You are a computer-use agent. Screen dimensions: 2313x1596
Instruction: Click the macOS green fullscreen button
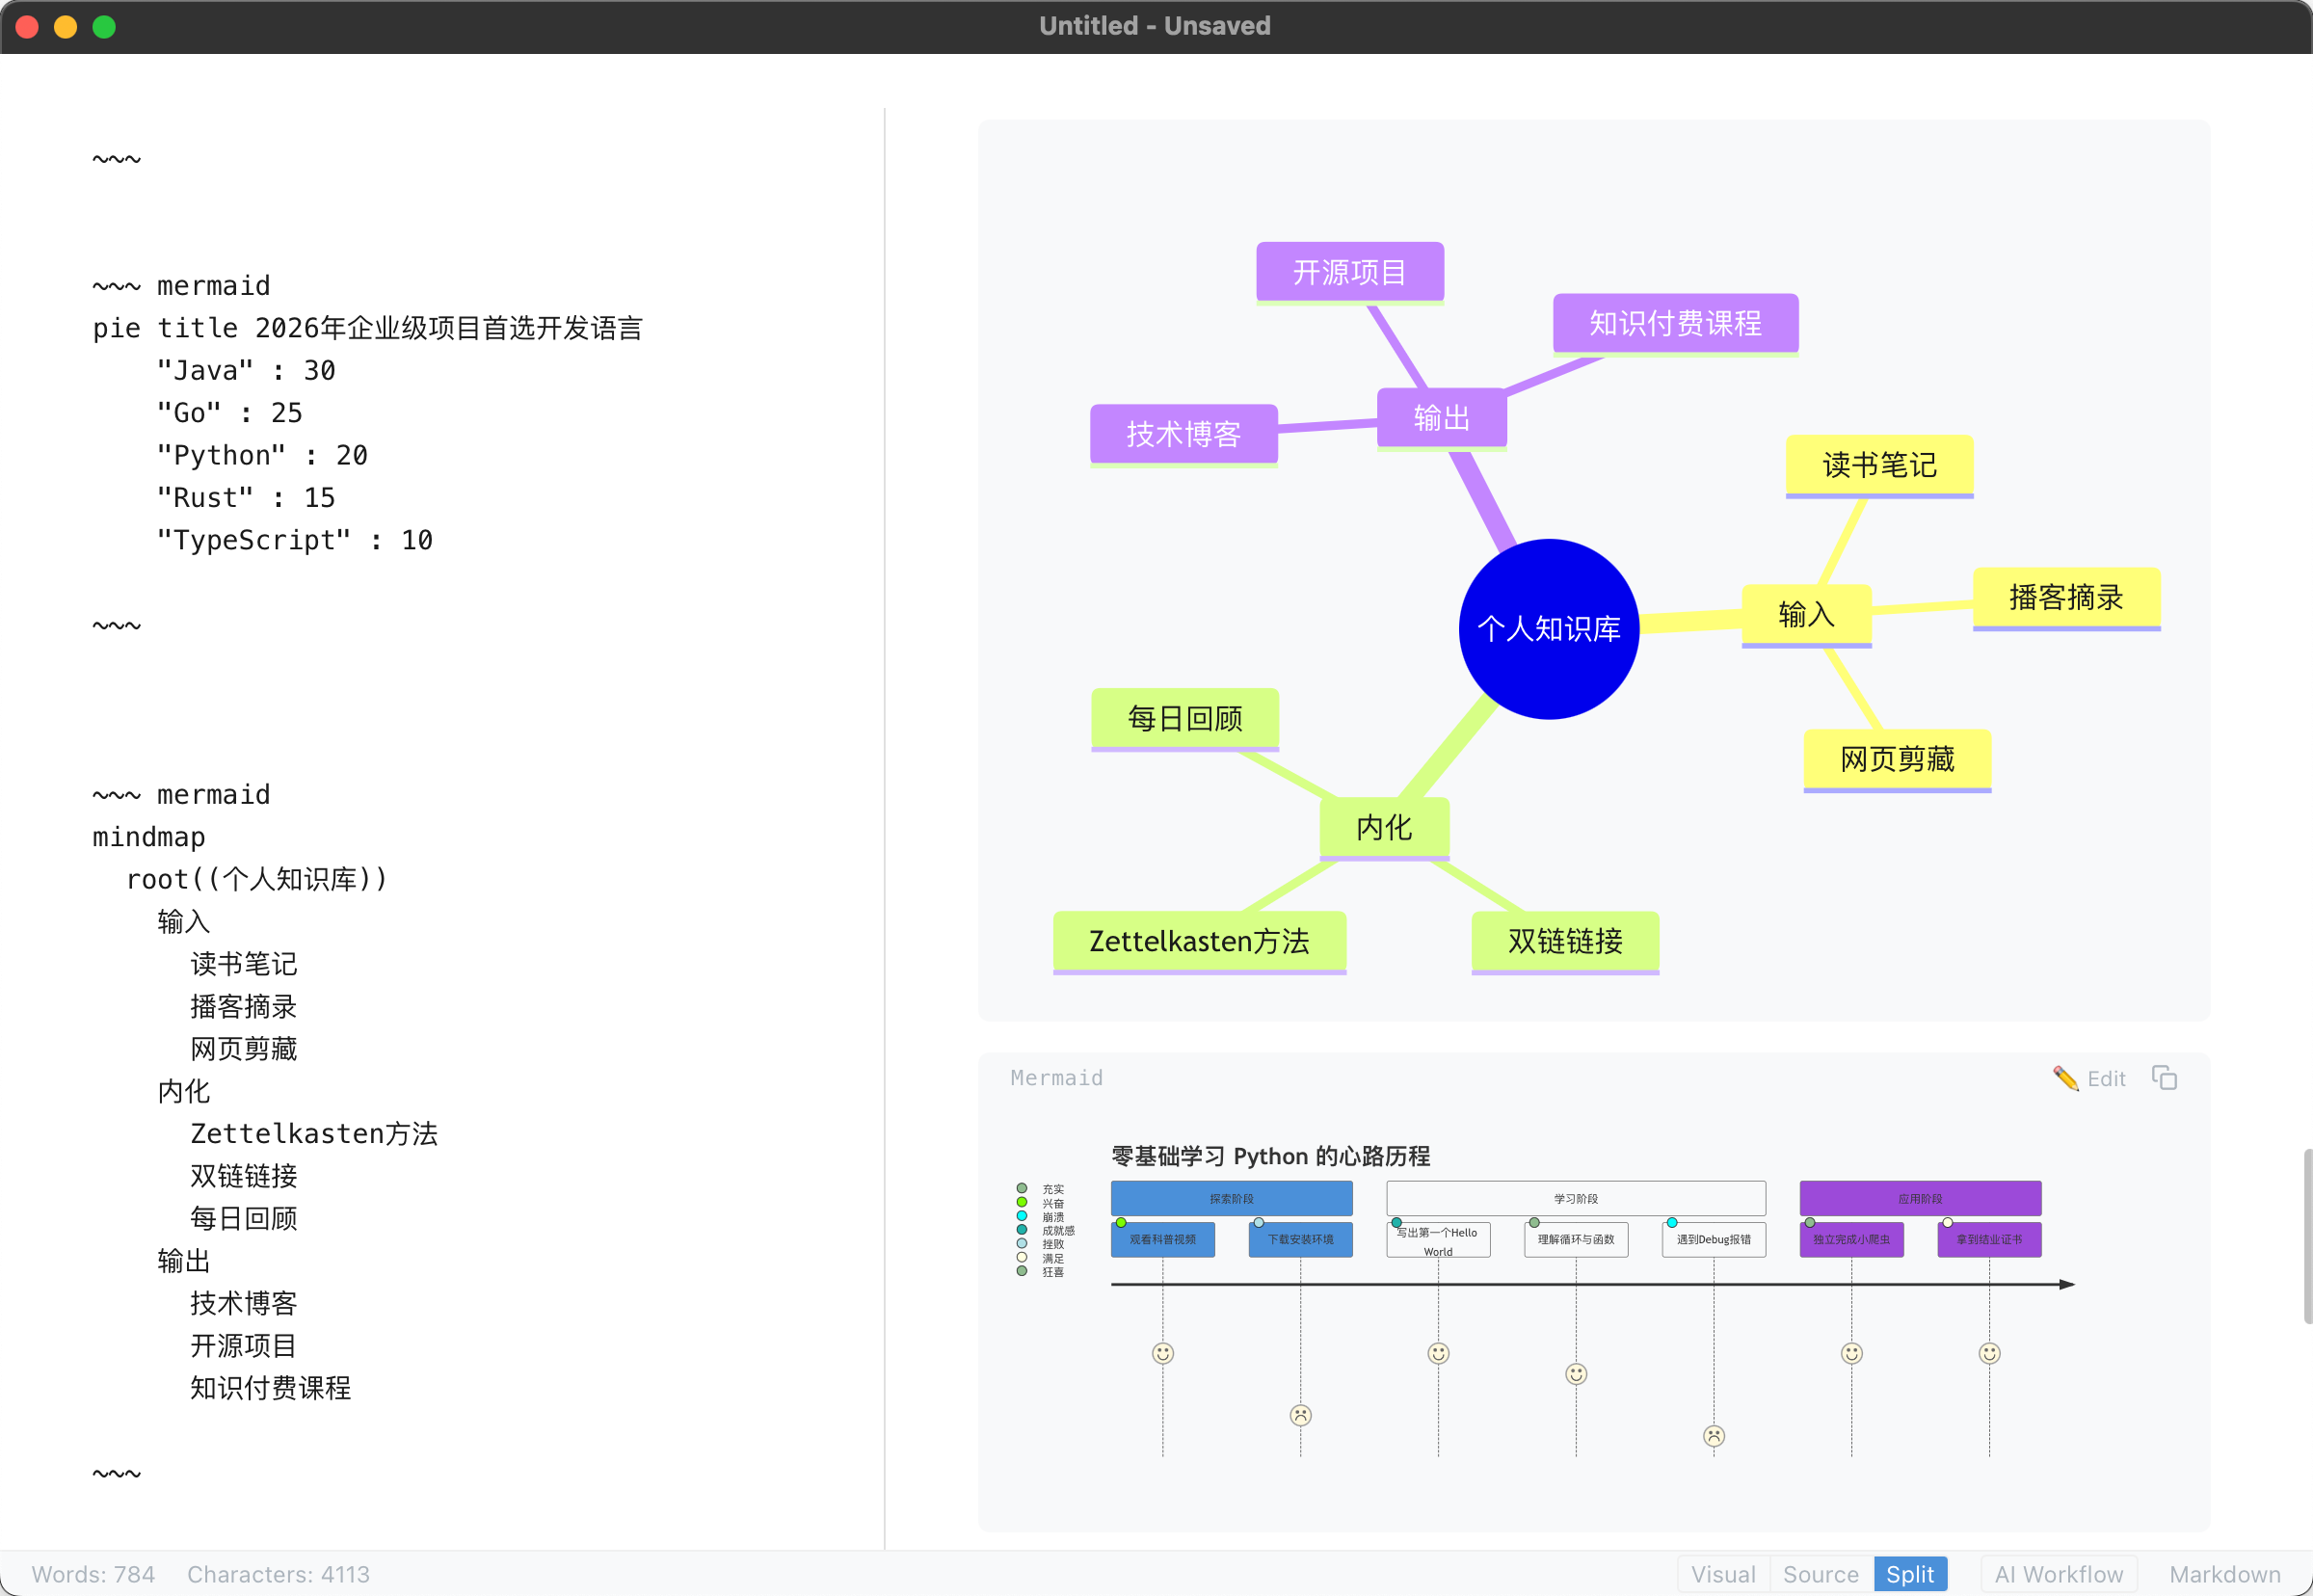pyautogui.click(x=104, y=27)
